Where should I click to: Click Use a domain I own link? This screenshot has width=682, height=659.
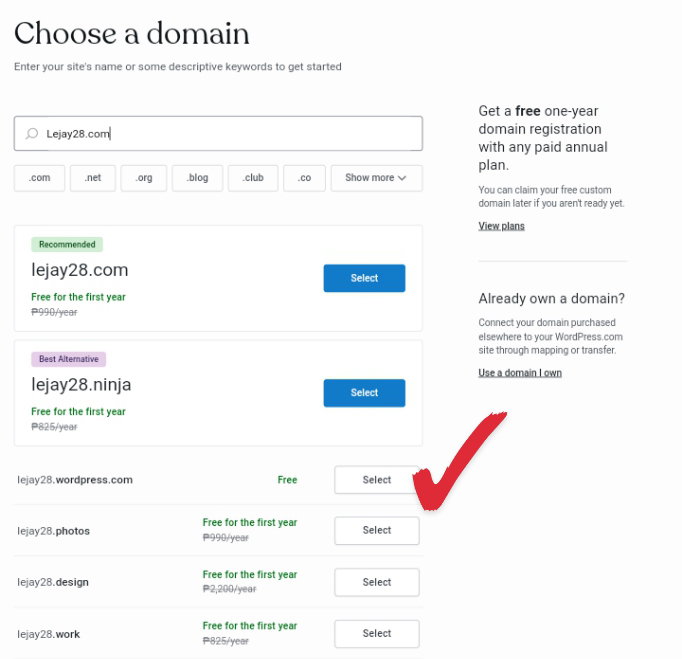(x=520, y=373)
